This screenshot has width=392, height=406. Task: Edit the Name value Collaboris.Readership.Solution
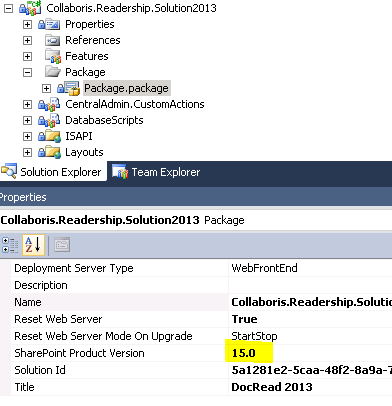(x=311, y=302)
